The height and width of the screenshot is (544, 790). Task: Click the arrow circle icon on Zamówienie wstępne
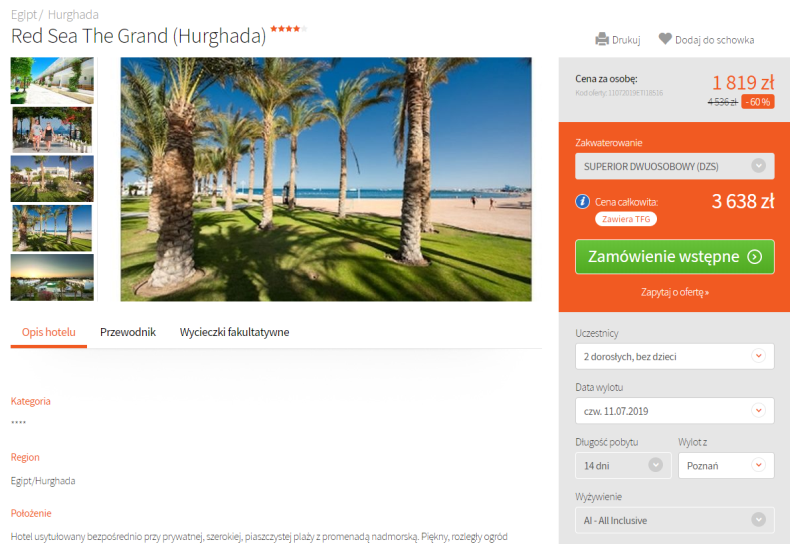tap(754, 257)
